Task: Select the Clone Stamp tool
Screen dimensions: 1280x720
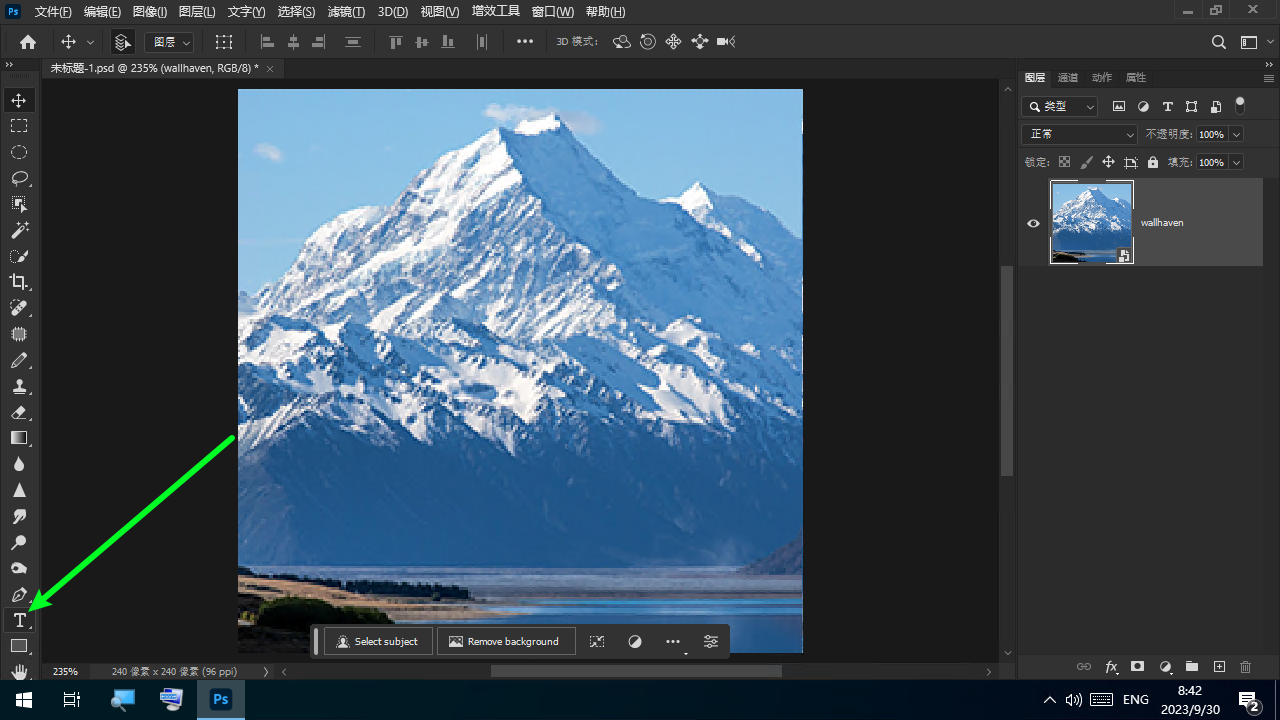Action: (19, 386)
